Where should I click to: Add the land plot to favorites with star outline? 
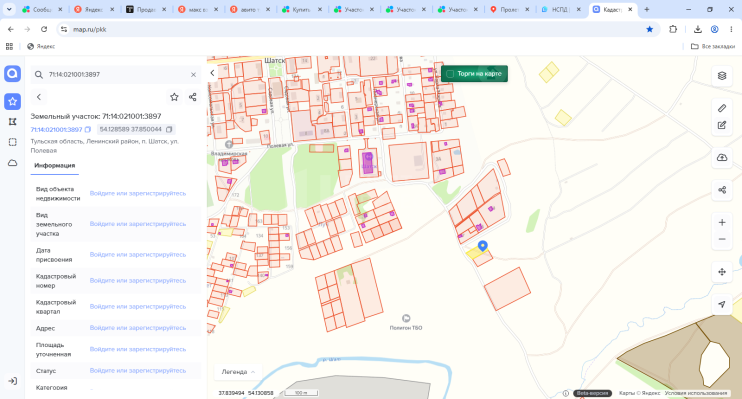[174, 97]
